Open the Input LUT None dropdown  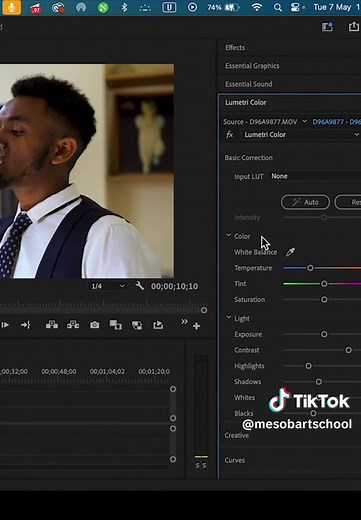coord(314,176)
